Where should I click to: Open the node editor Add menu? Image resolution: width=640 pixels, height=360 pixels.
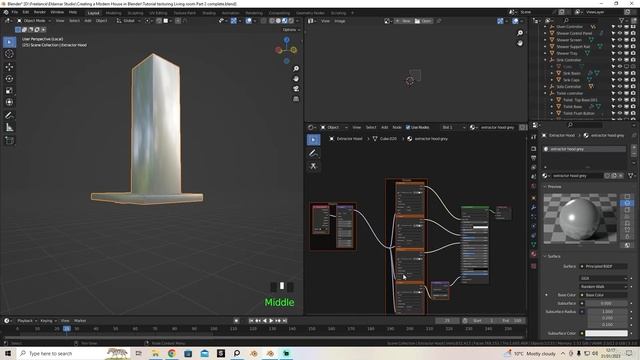[384, 127]
